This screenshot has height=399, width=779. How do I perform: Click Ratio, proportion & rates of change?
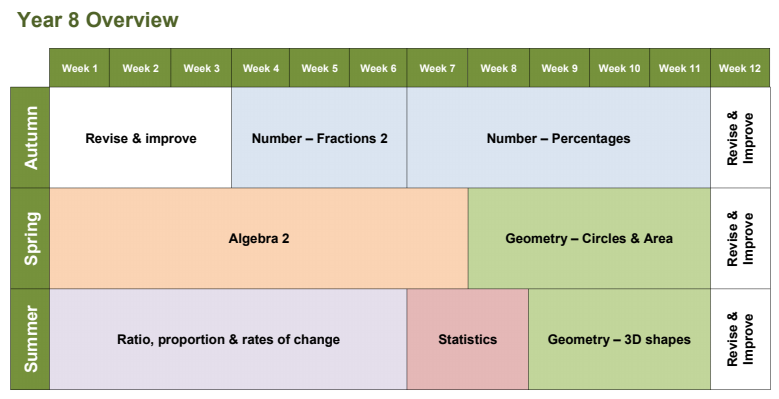click(228, 339)
